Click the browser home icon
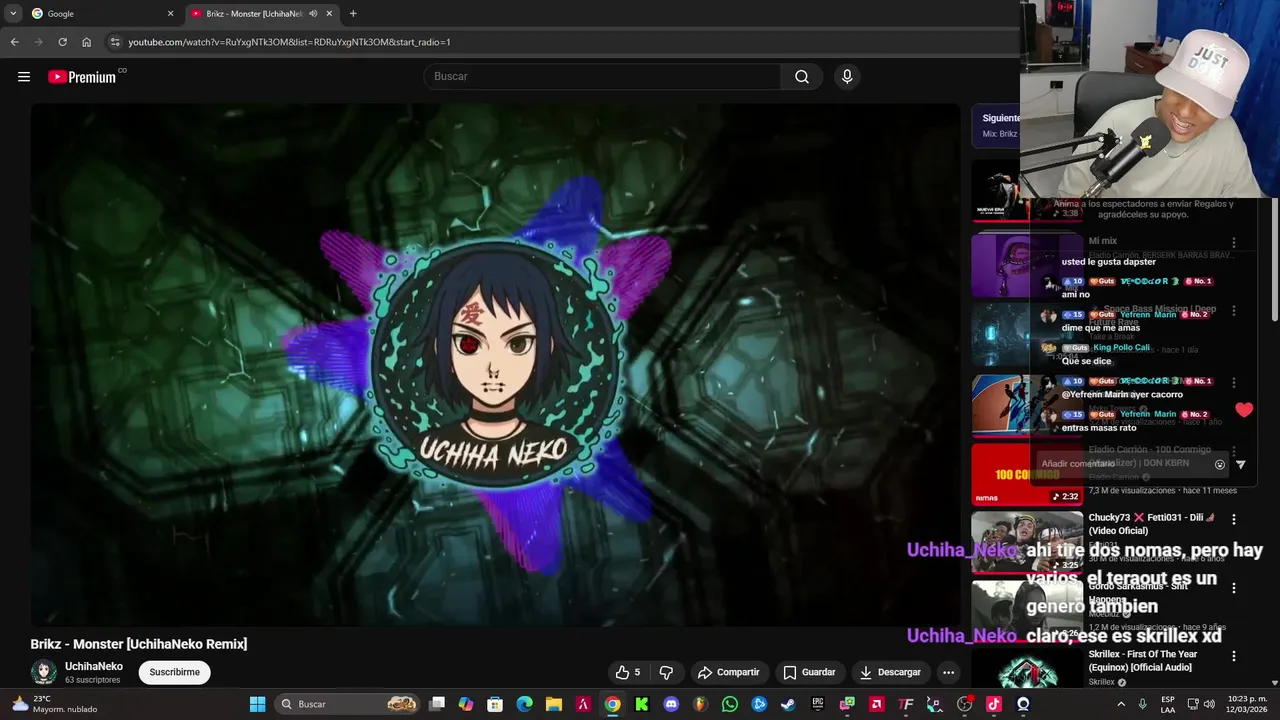 (x=86, y=42)
